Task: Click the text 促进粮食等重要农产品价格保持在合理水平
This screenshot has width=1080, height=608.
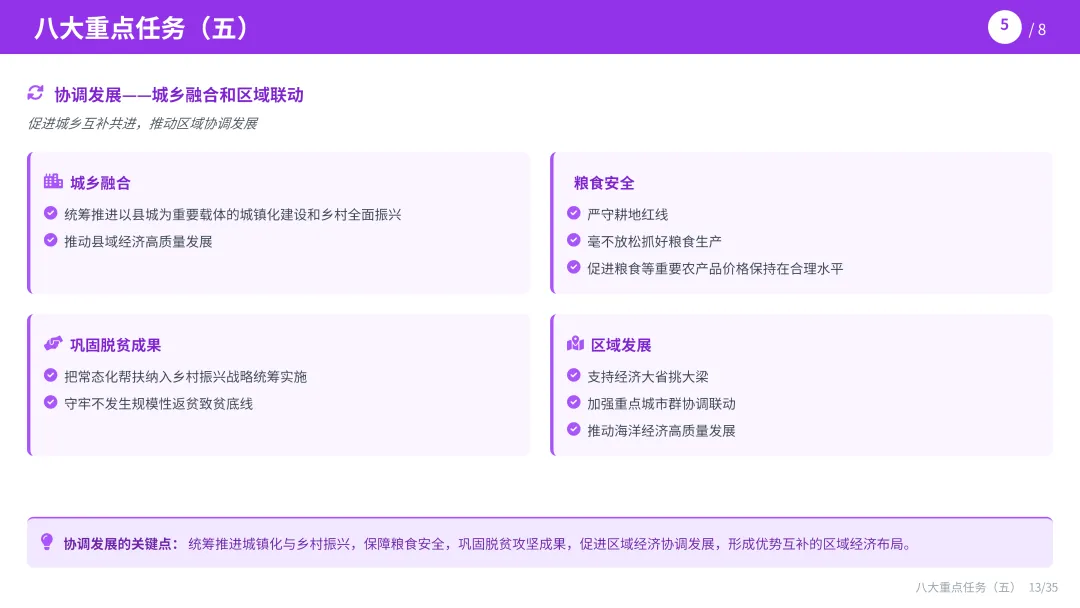Action: [x=715, y=269]
